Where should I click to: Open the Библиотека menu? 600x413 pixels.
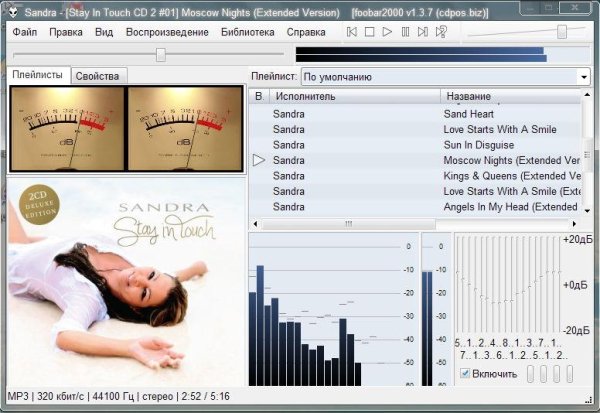point(248,32)
